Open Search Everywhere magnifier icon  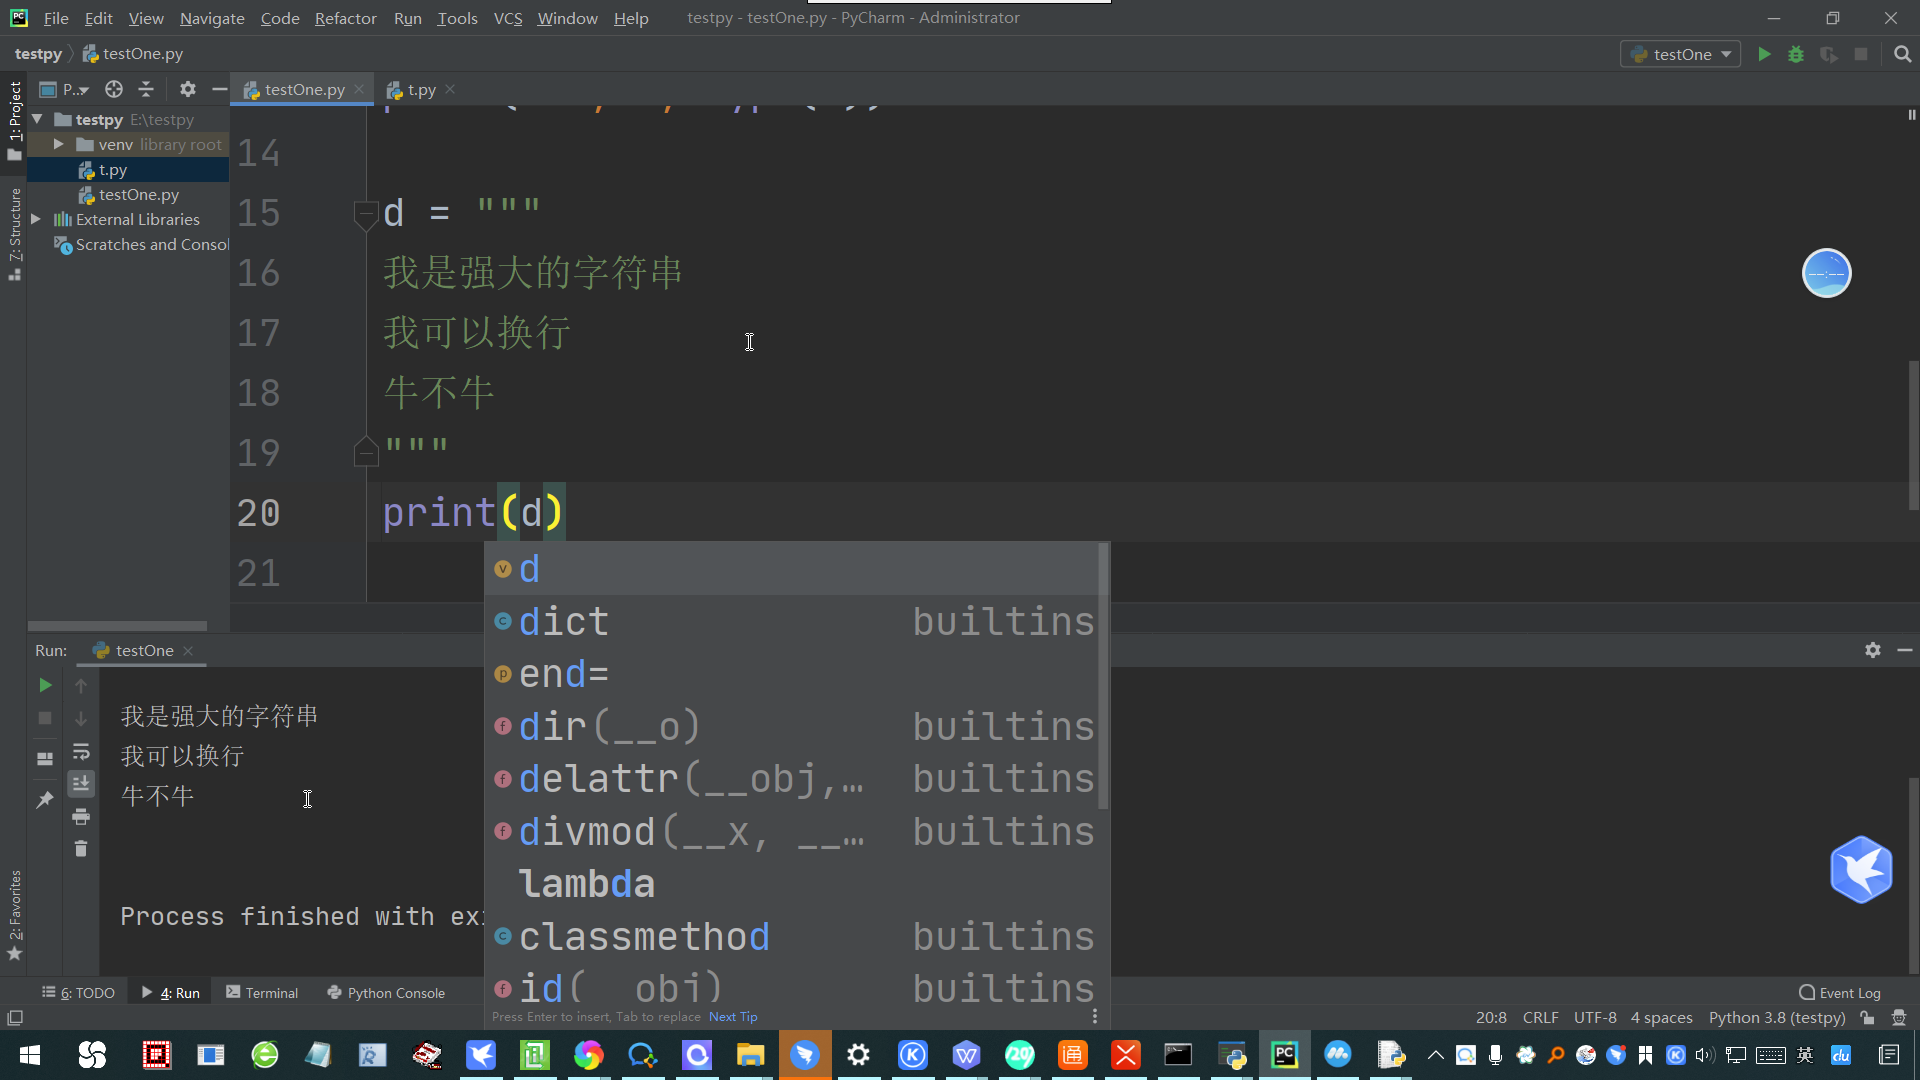click(1902, 54)
